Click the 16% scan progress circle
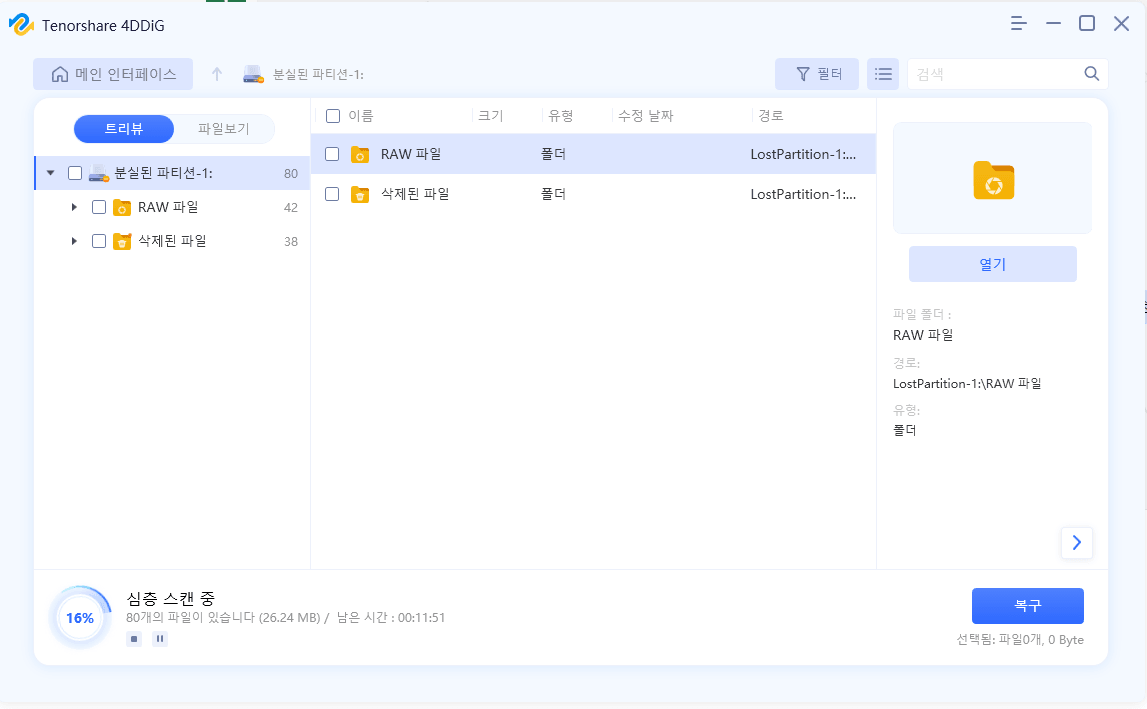 tap(80, 618)
